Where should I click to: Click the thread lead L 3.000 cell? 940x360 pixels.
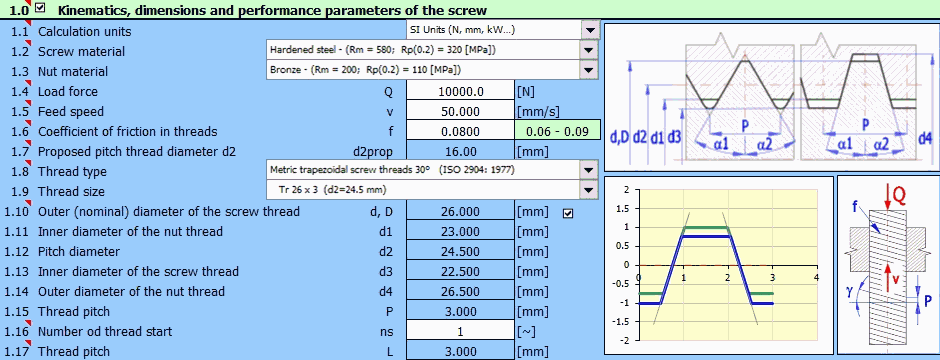pos(460,352)
